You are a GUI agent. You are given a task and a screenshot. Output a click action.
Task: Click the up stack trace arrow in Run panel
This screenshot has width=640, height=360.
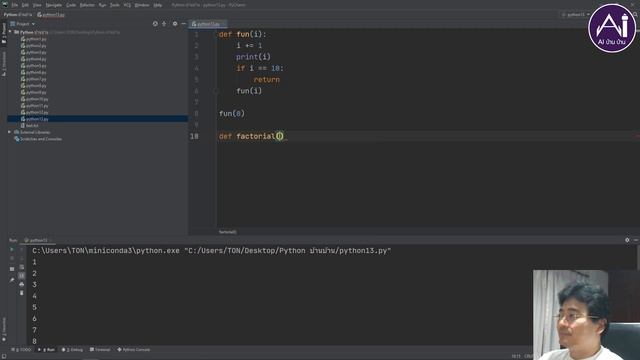pos(22,249)
